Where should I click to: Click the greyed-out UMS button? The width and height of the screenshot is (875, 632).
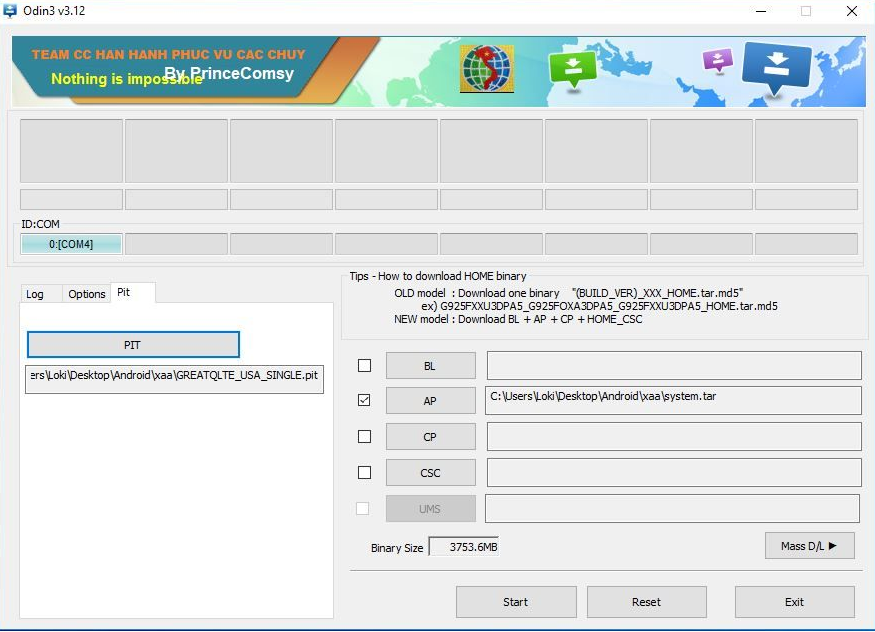click(431, 509)
